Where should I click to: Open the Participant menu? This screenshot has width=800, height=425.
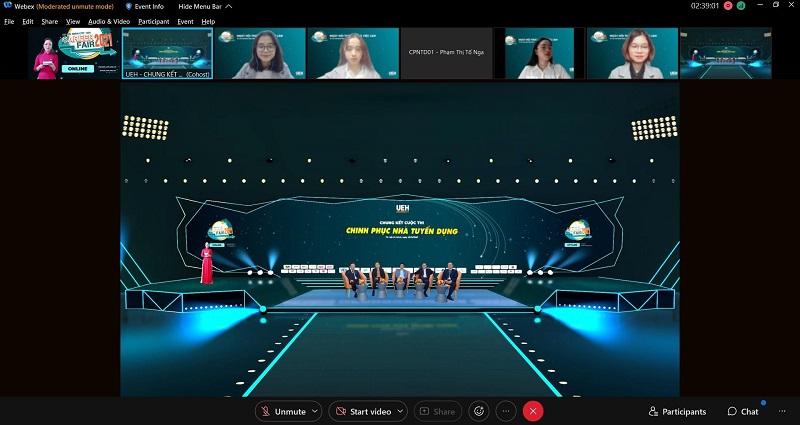pyautogui.click(x=154, y=21)
